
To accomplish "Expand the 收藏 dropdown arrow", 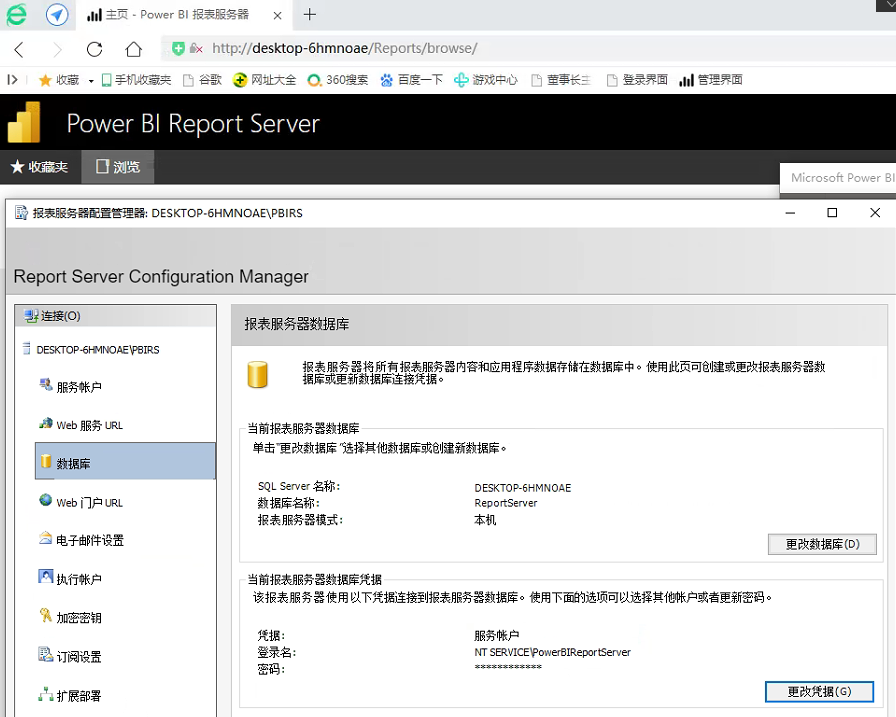I will click(91, 81).
